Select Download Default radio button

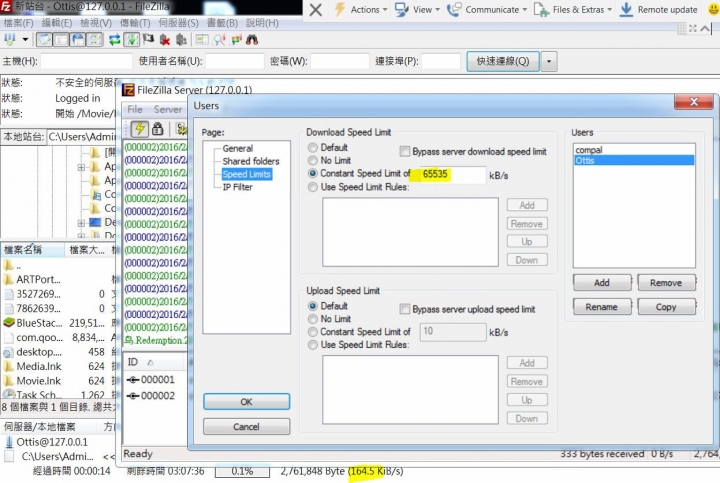[313, 147]
